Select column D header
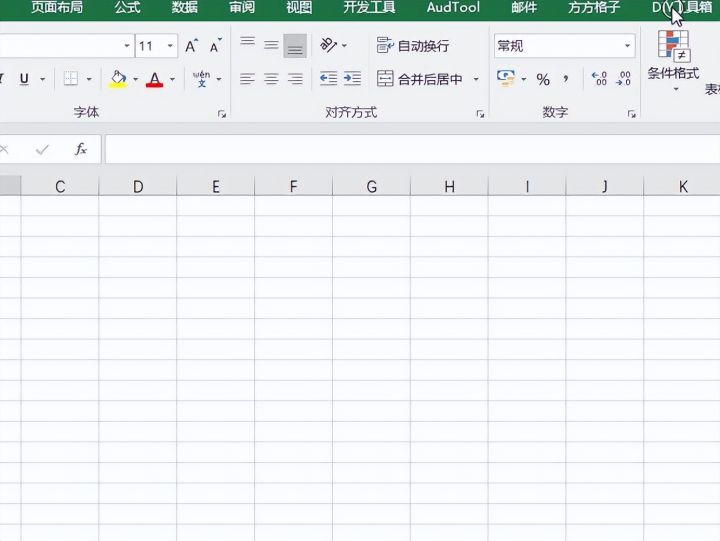Screen dimensions: 720x541 click(138, 186)
